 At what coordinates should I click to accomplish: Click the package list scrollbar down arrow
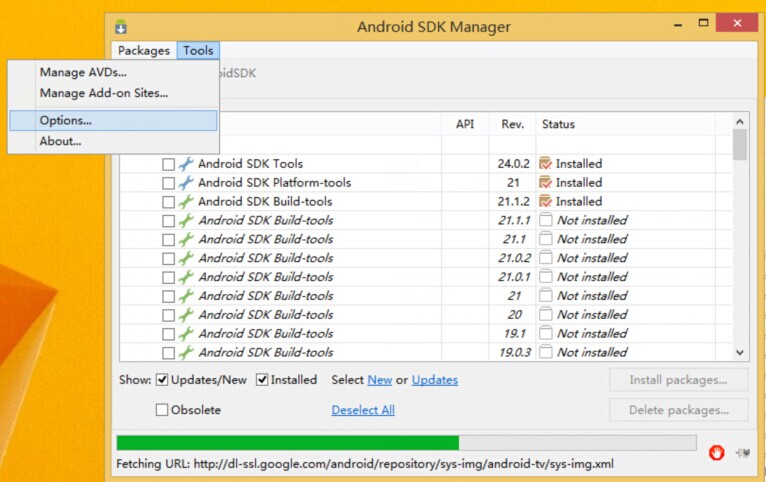(x=740, y=352)
